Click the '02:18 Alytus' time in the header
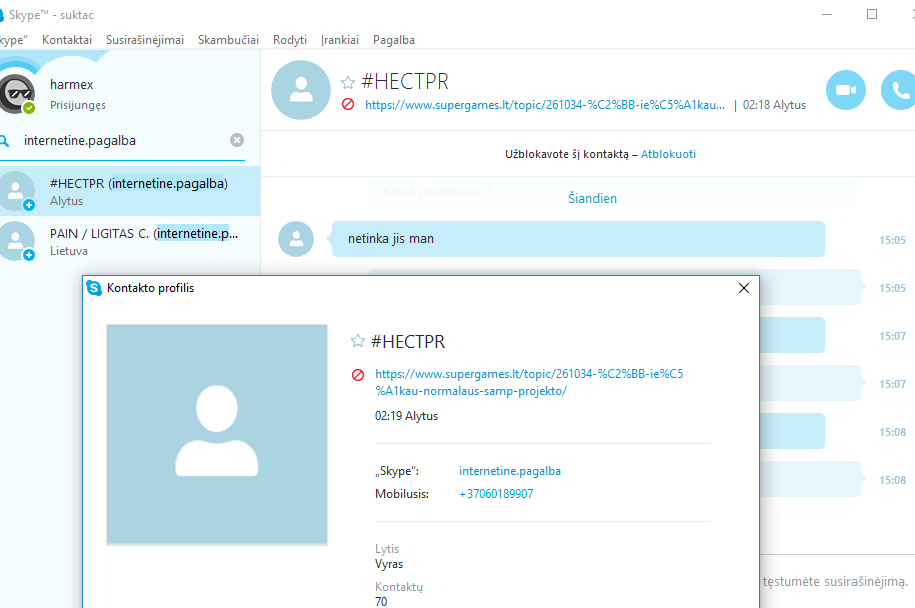This screenshot has height=608, width=915. coord(774,105)
